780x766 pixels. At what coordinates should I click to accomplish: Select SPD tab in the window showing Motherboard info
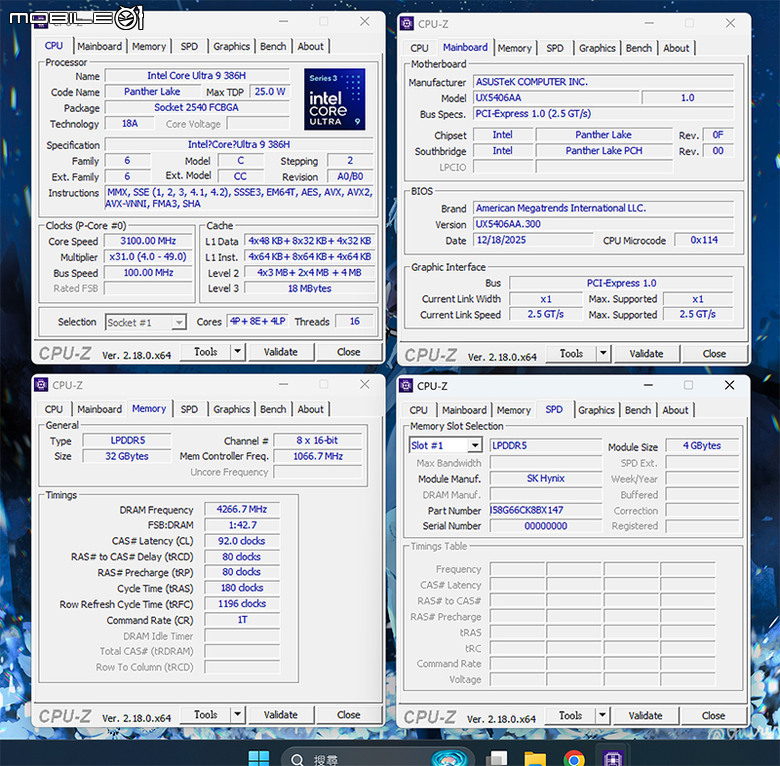click(555, 48)
